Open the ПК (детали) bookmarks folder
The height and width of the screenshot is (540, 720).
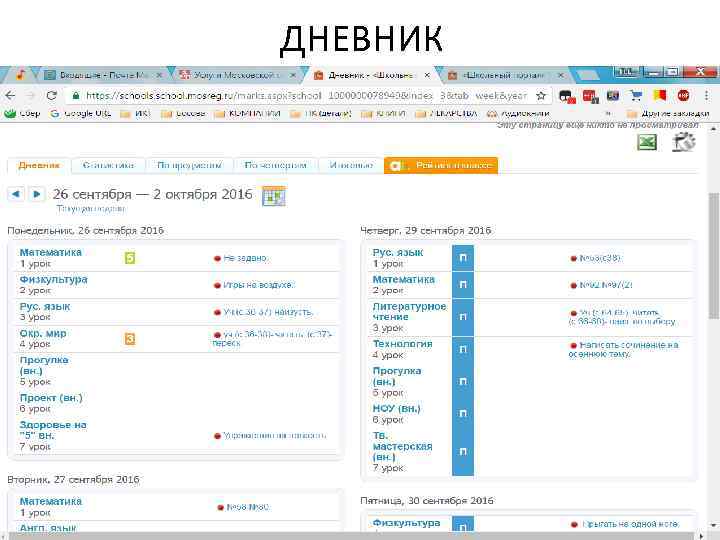321,113
